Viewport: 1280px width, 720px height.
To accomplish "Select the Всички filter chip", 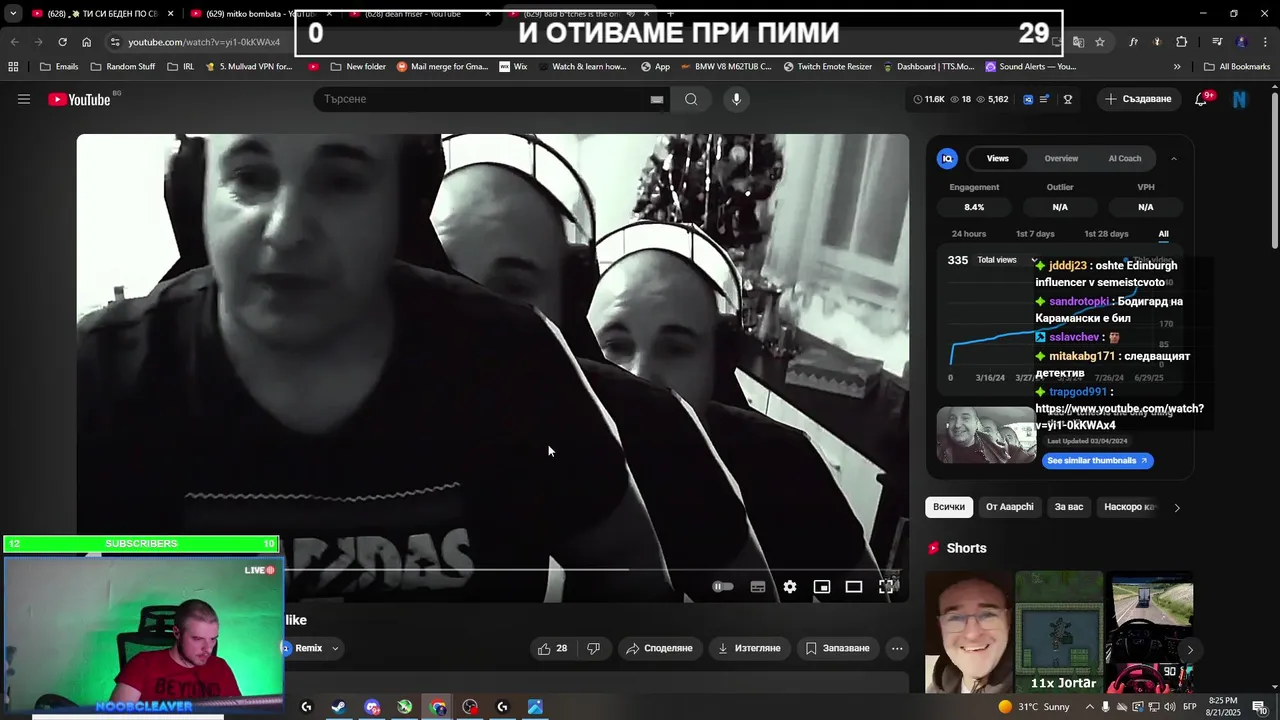I will click(949, 507).
